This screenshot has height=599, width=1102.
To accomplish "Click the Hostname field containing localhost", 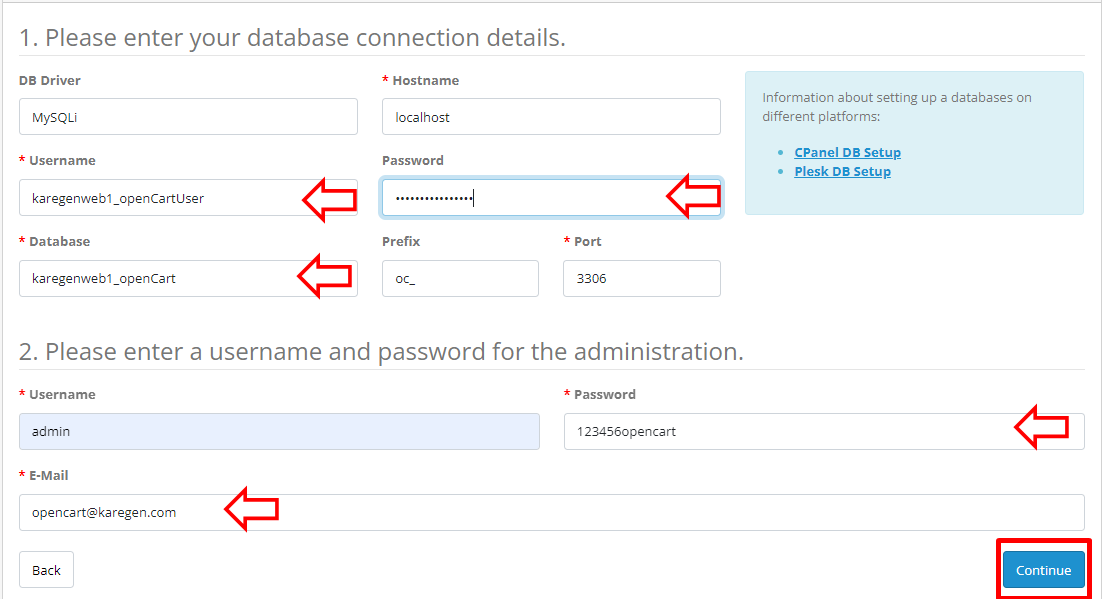I will tap(551, 117).
